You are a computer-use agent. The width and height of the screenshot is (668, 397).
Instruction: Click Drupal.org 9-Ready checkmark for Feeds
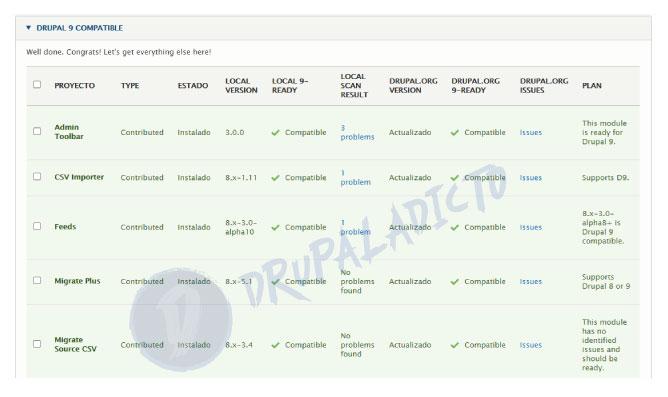pos(455,227)
